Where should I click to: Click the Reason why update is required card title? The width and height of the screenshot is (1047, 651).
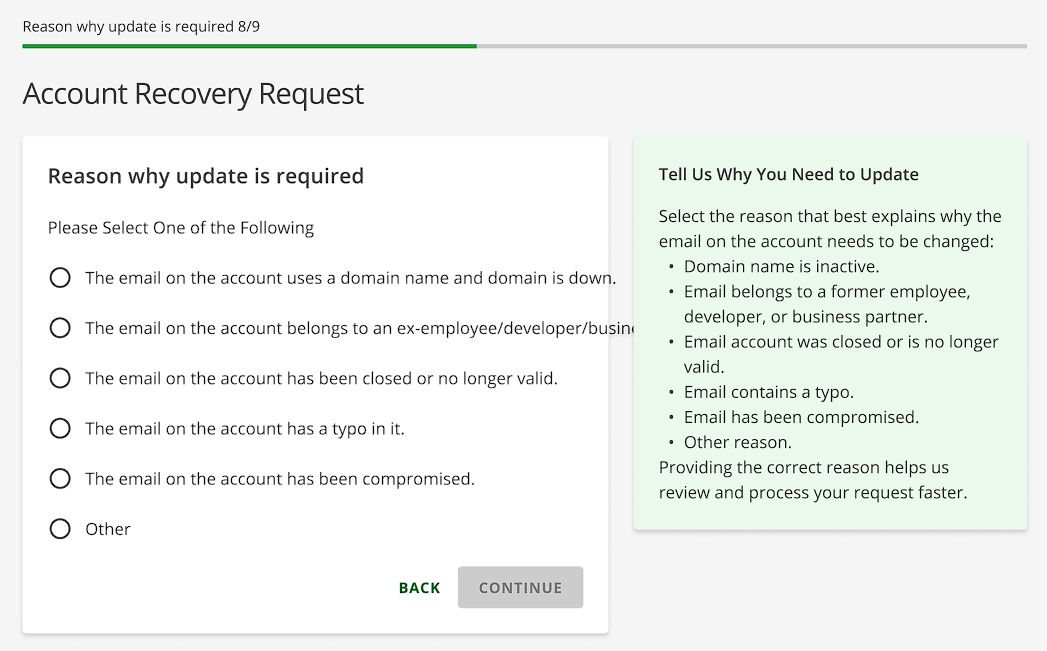(205, 175)
